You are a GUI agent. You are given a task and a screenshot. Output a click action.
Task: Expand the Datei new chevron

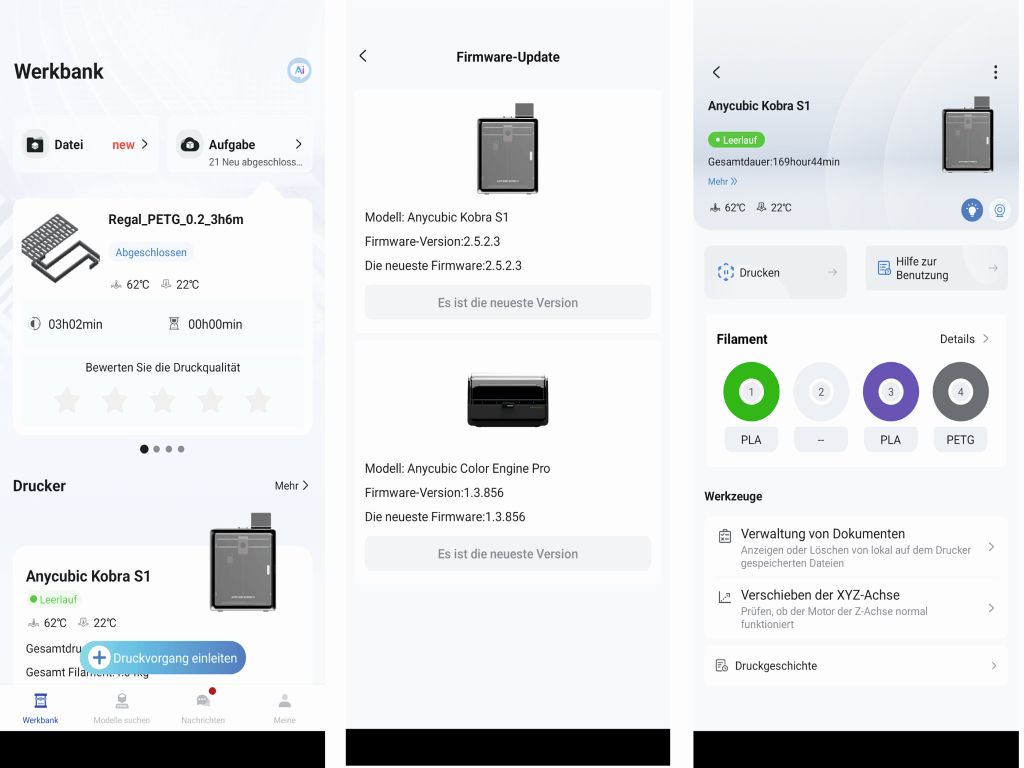pos(145,144)
